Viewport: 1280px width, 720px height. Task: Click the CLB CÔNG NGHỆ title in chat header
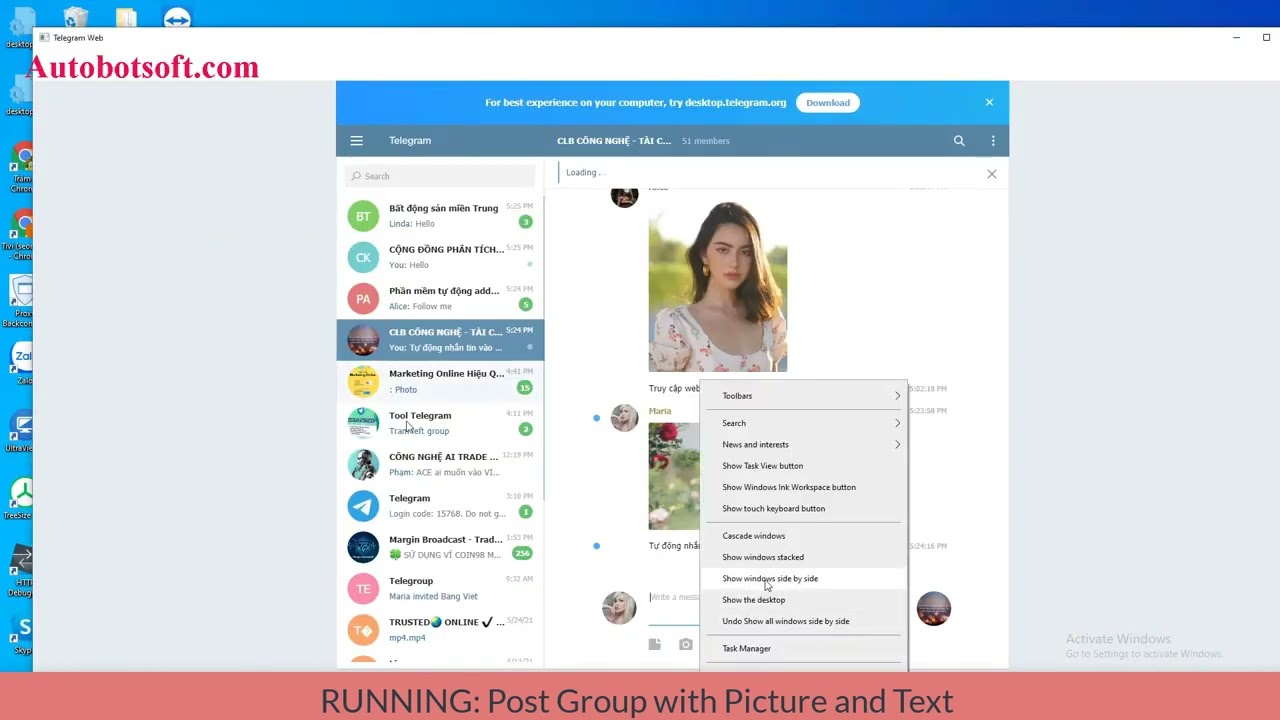pos(614,141)
